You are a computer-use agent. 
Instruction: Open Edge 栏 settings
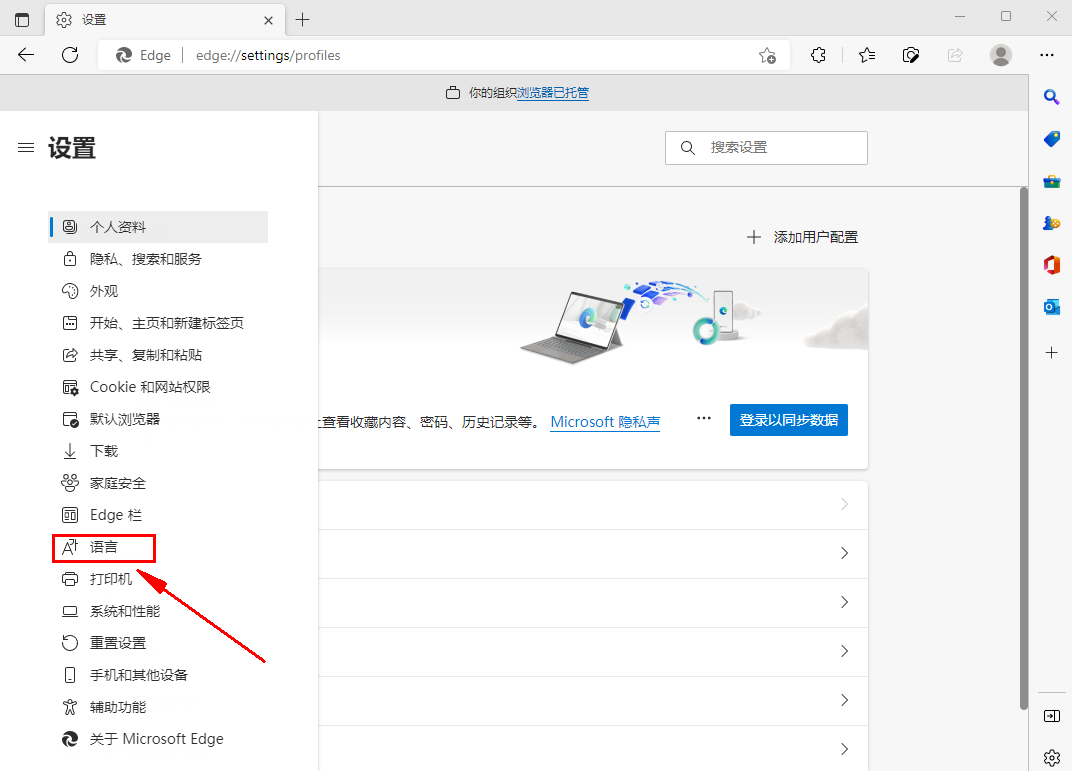(159, 515)
